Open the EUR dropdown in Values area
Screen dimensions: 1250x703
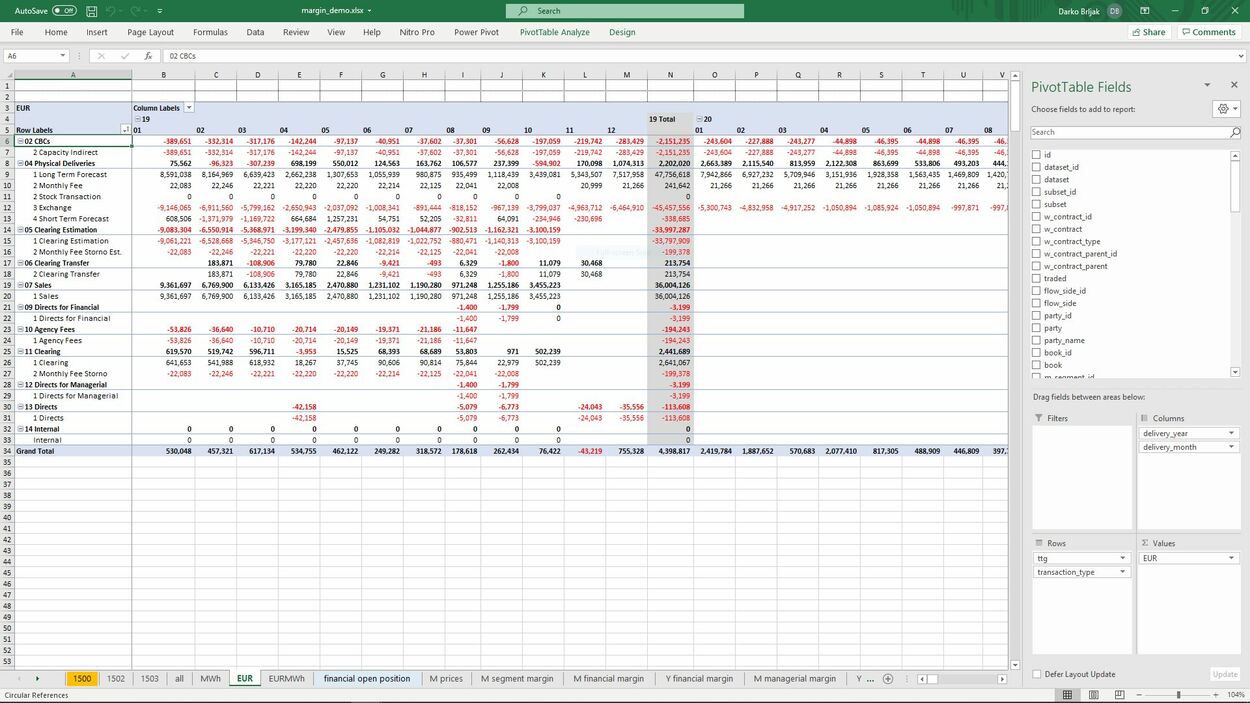coord(1231,557)
